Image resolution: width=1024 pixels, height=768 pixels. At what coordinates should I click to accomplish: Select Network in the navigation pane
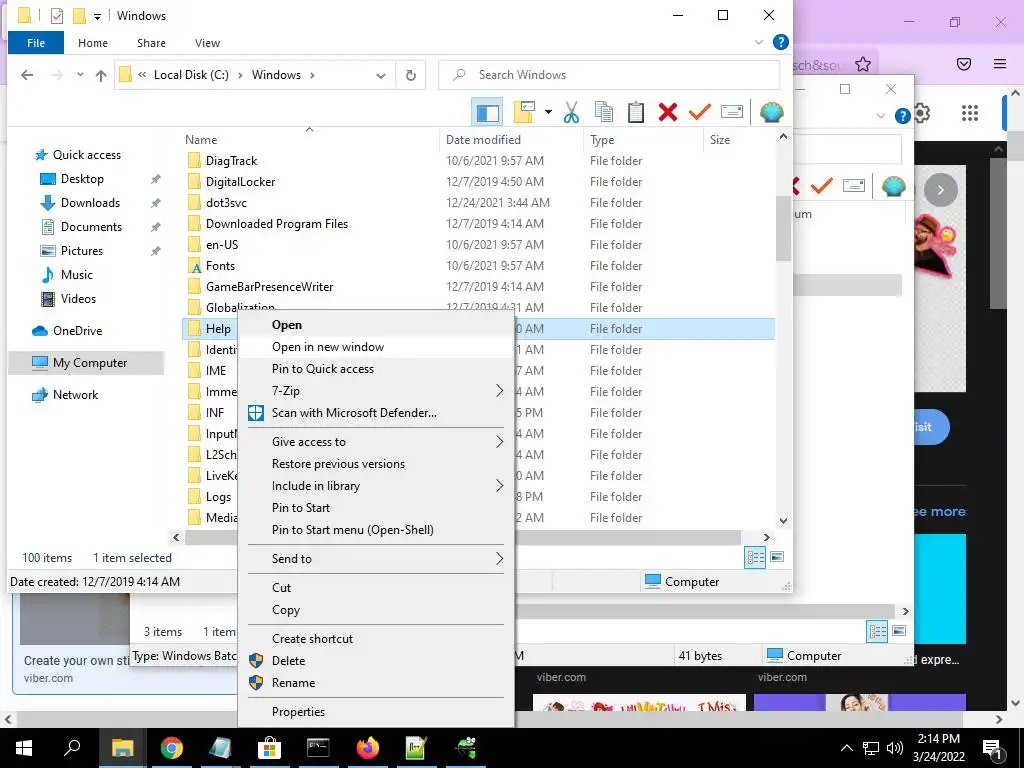pos(75,395)
